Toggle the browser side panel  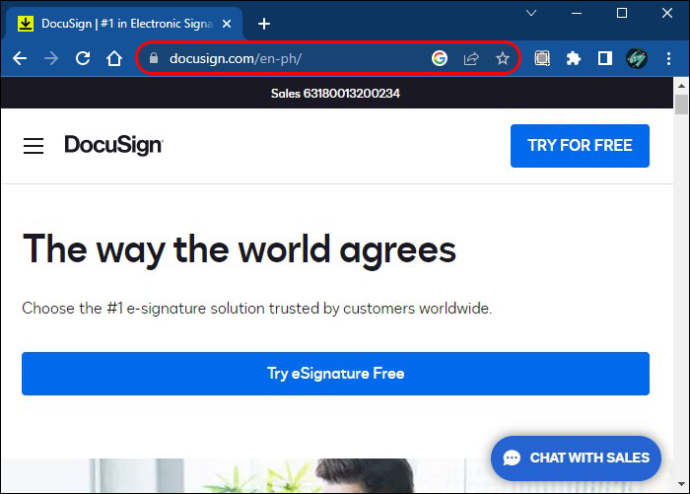[x=605, y=58]
